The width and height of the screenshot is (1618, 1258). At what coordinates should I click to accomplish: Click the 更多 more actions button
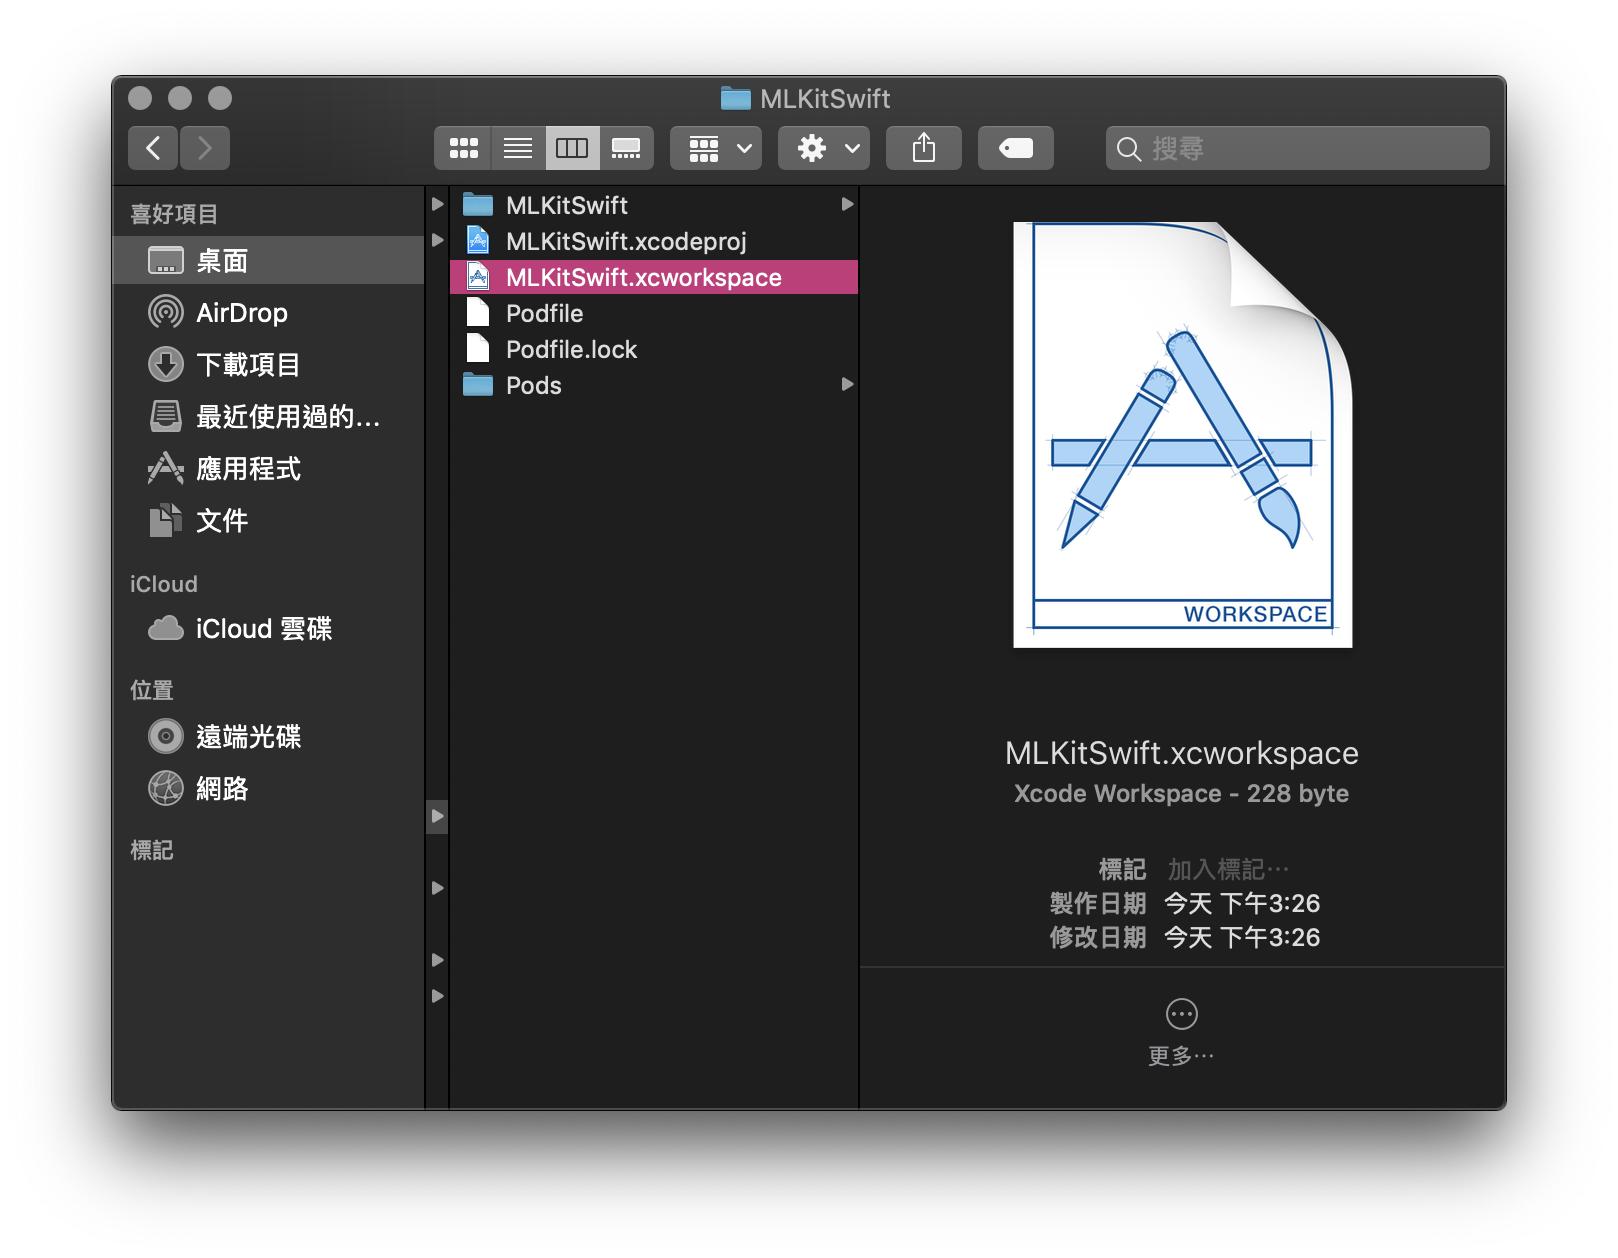[x=1181, y=1032]
